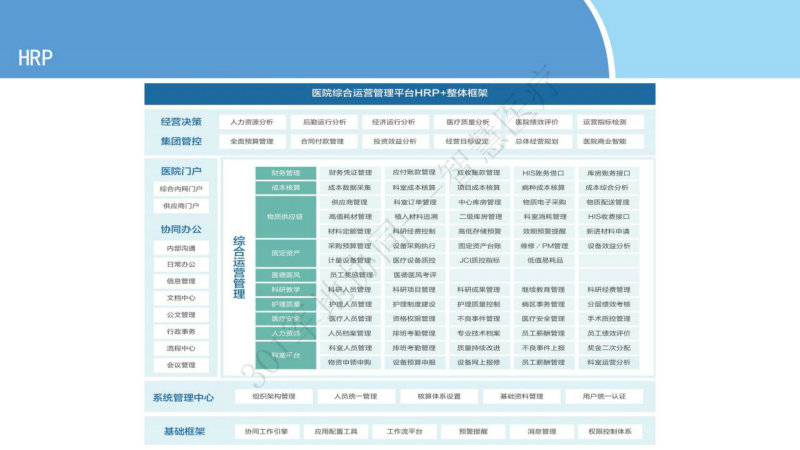Select the 投资效益分析 box
Viewport: 800px width, 450px height.
(x=394, y=141)
